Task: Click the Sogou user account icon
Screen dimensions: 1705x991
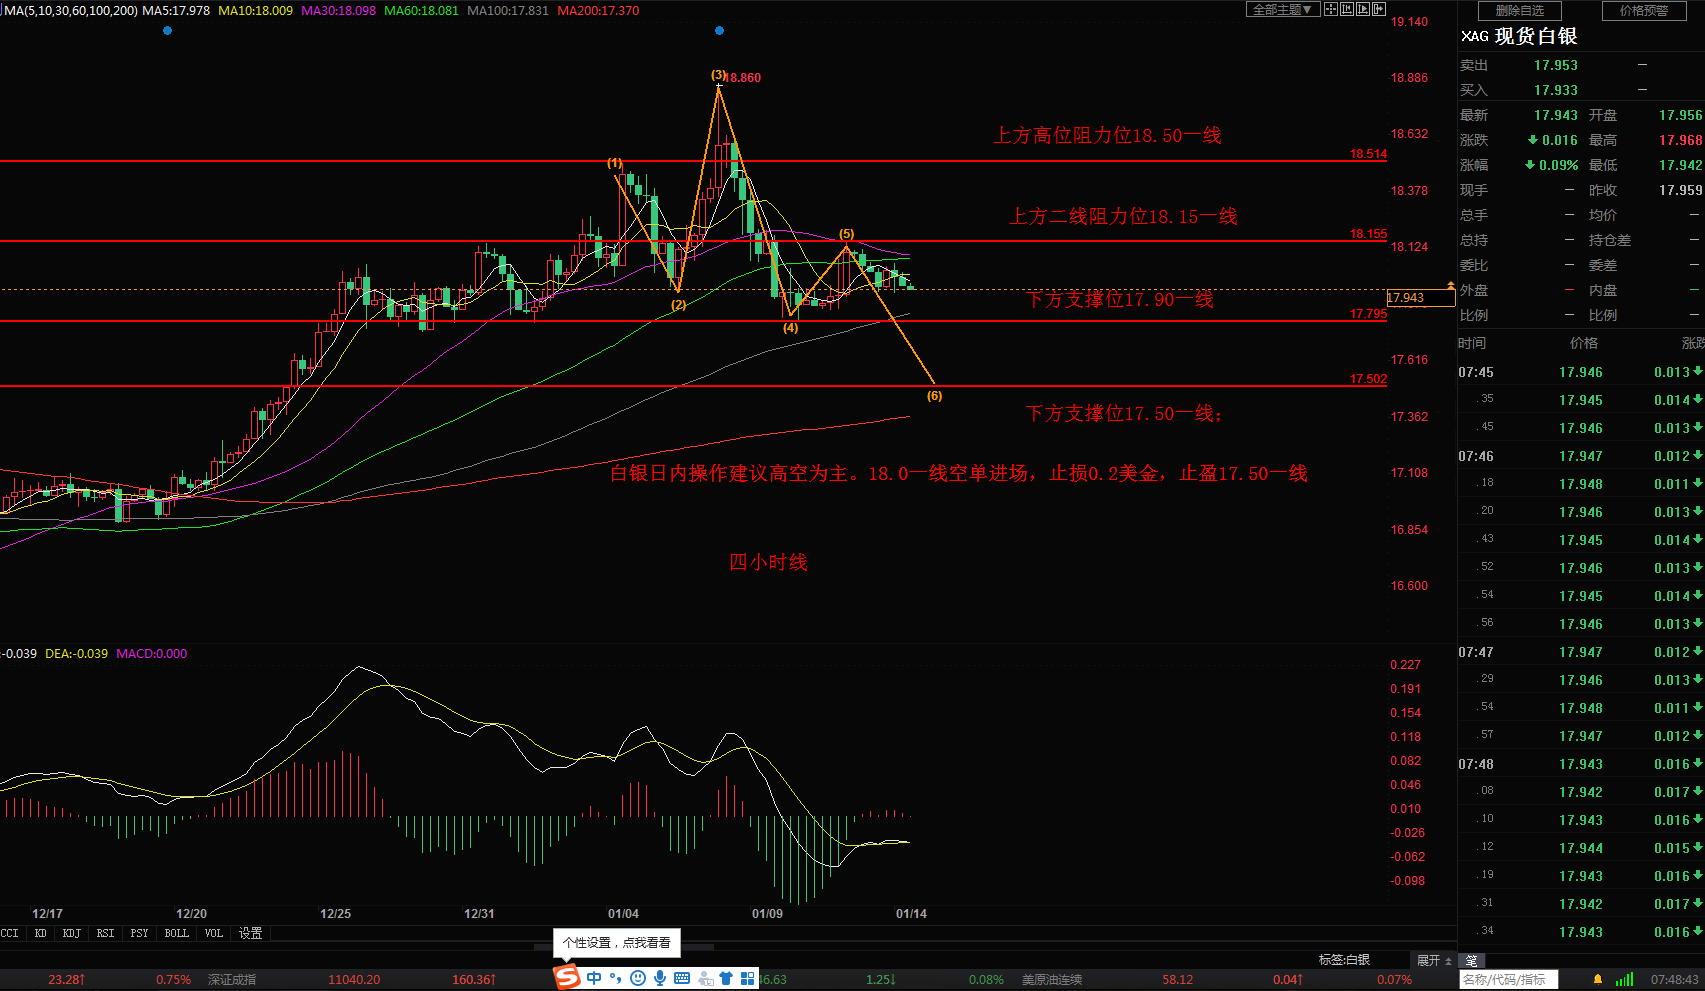Action: [705, 978]
